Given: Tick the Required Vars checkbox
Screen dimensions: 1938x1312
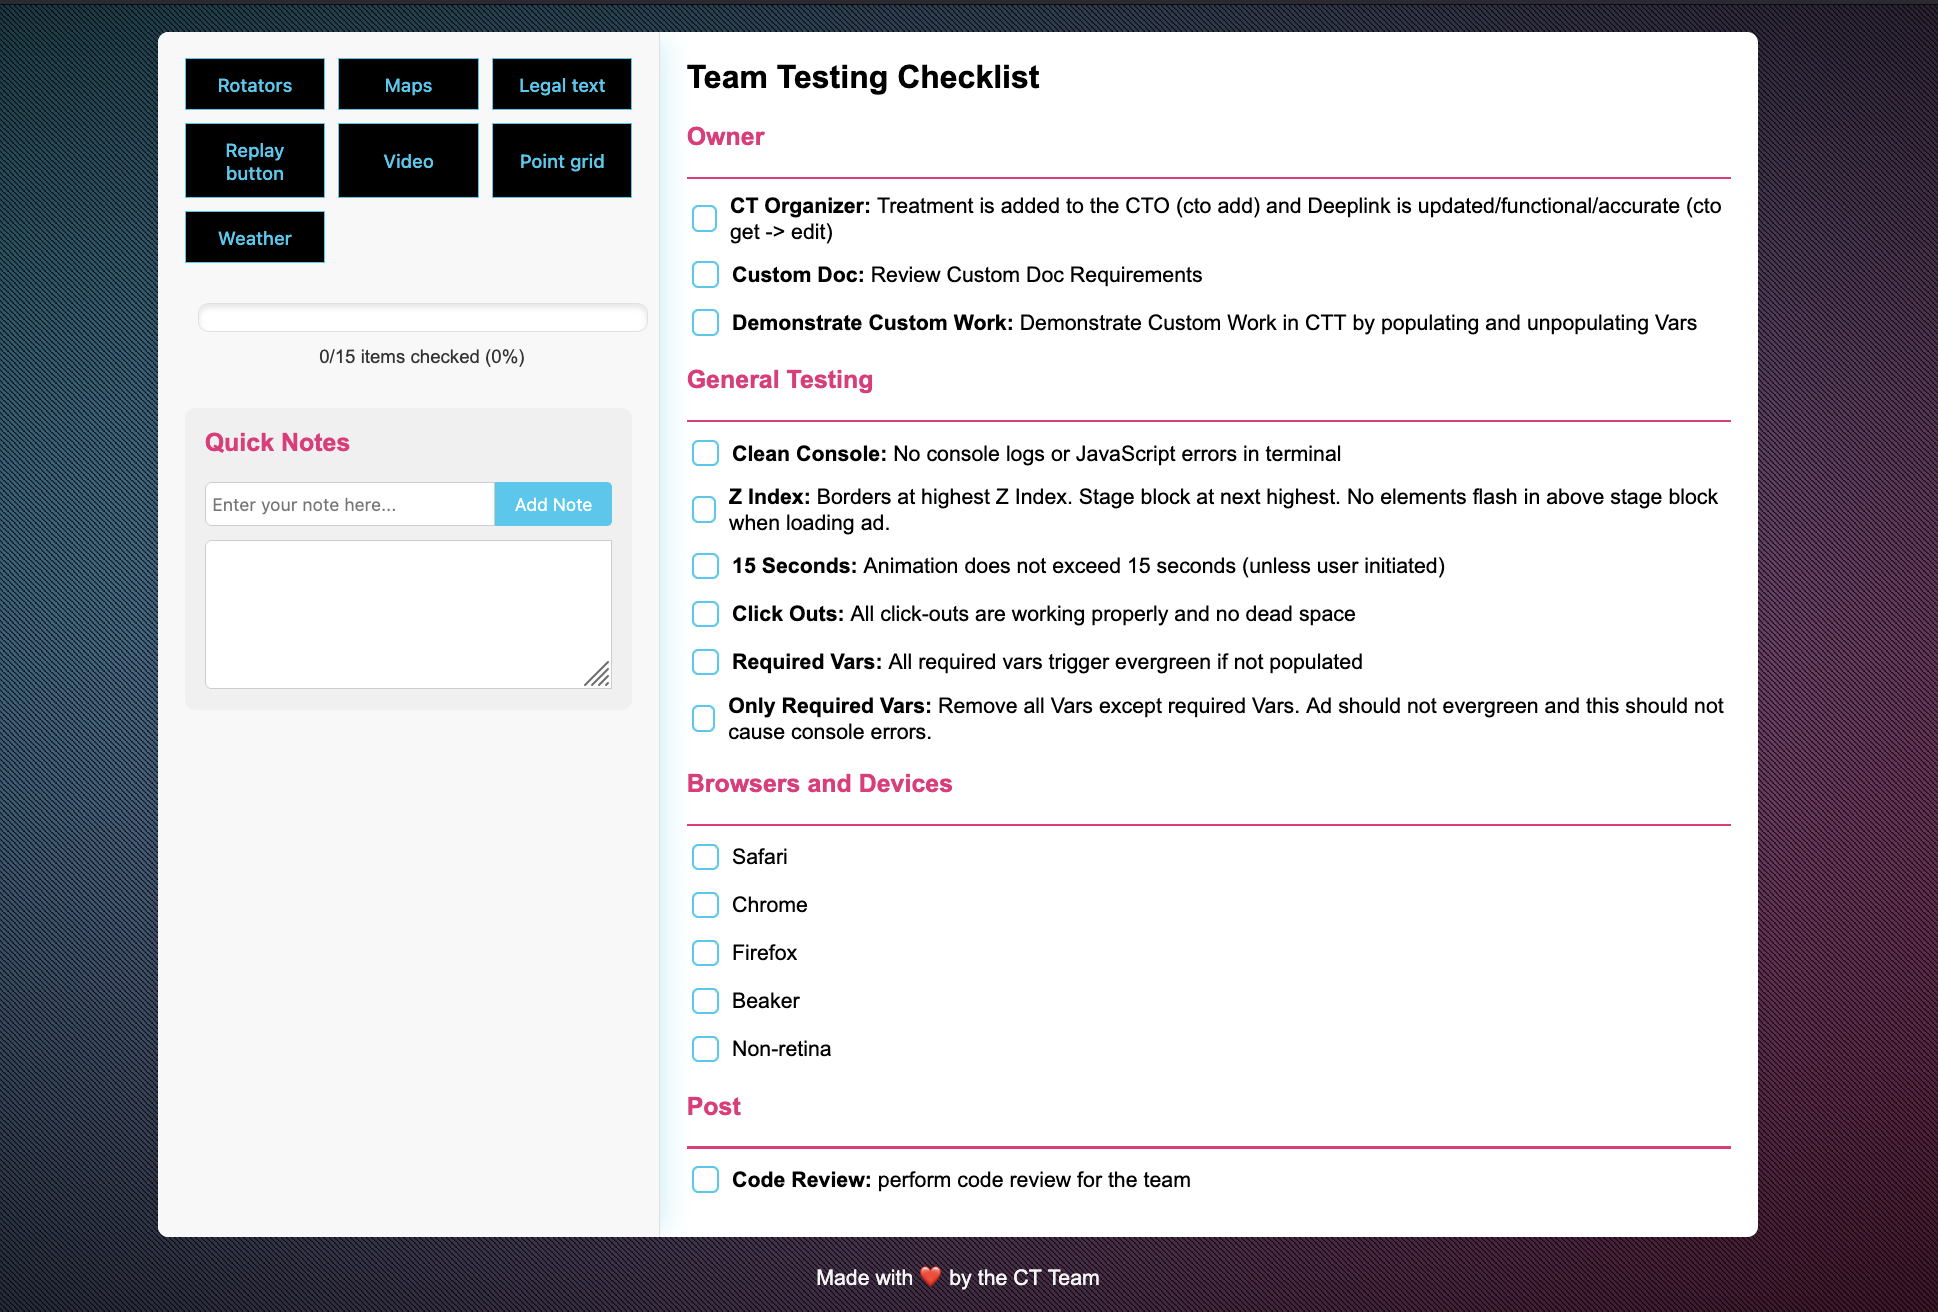Looking at the screenshot, I should (x=705, y=662).
